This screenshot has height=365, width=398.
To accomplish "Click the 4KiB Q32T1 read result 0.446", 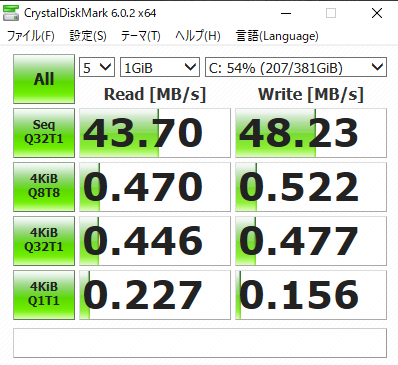I will [x=155, y=241].
